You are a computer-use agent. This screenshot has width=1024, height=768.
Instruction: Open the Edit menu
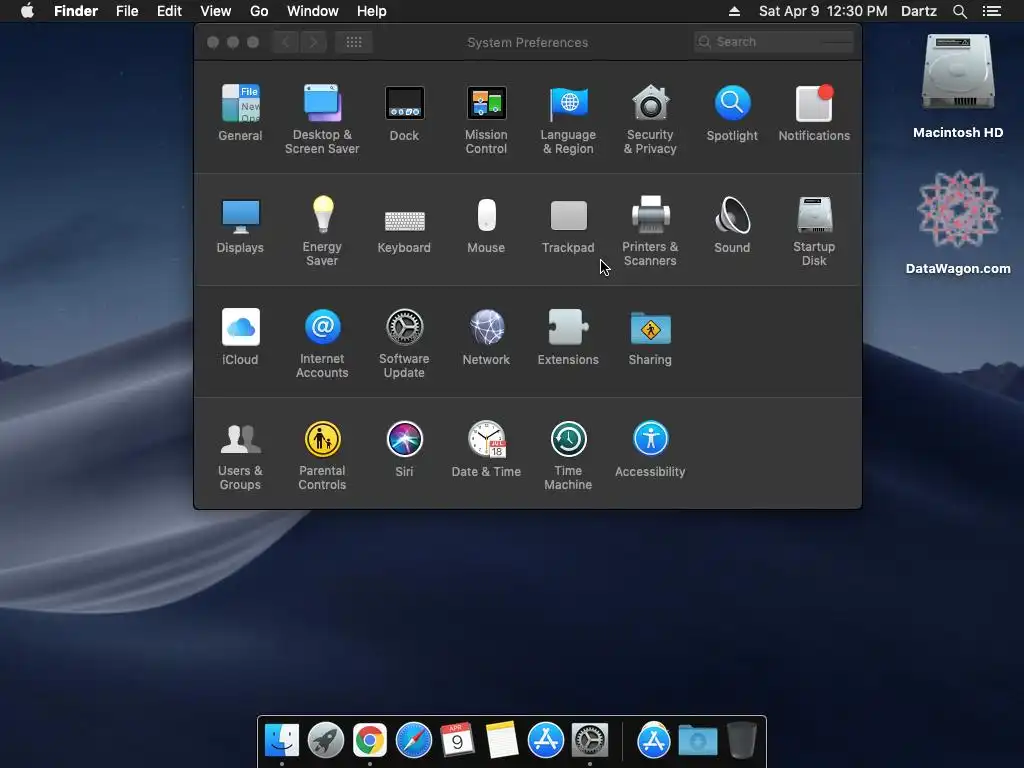tap(169, 11)
